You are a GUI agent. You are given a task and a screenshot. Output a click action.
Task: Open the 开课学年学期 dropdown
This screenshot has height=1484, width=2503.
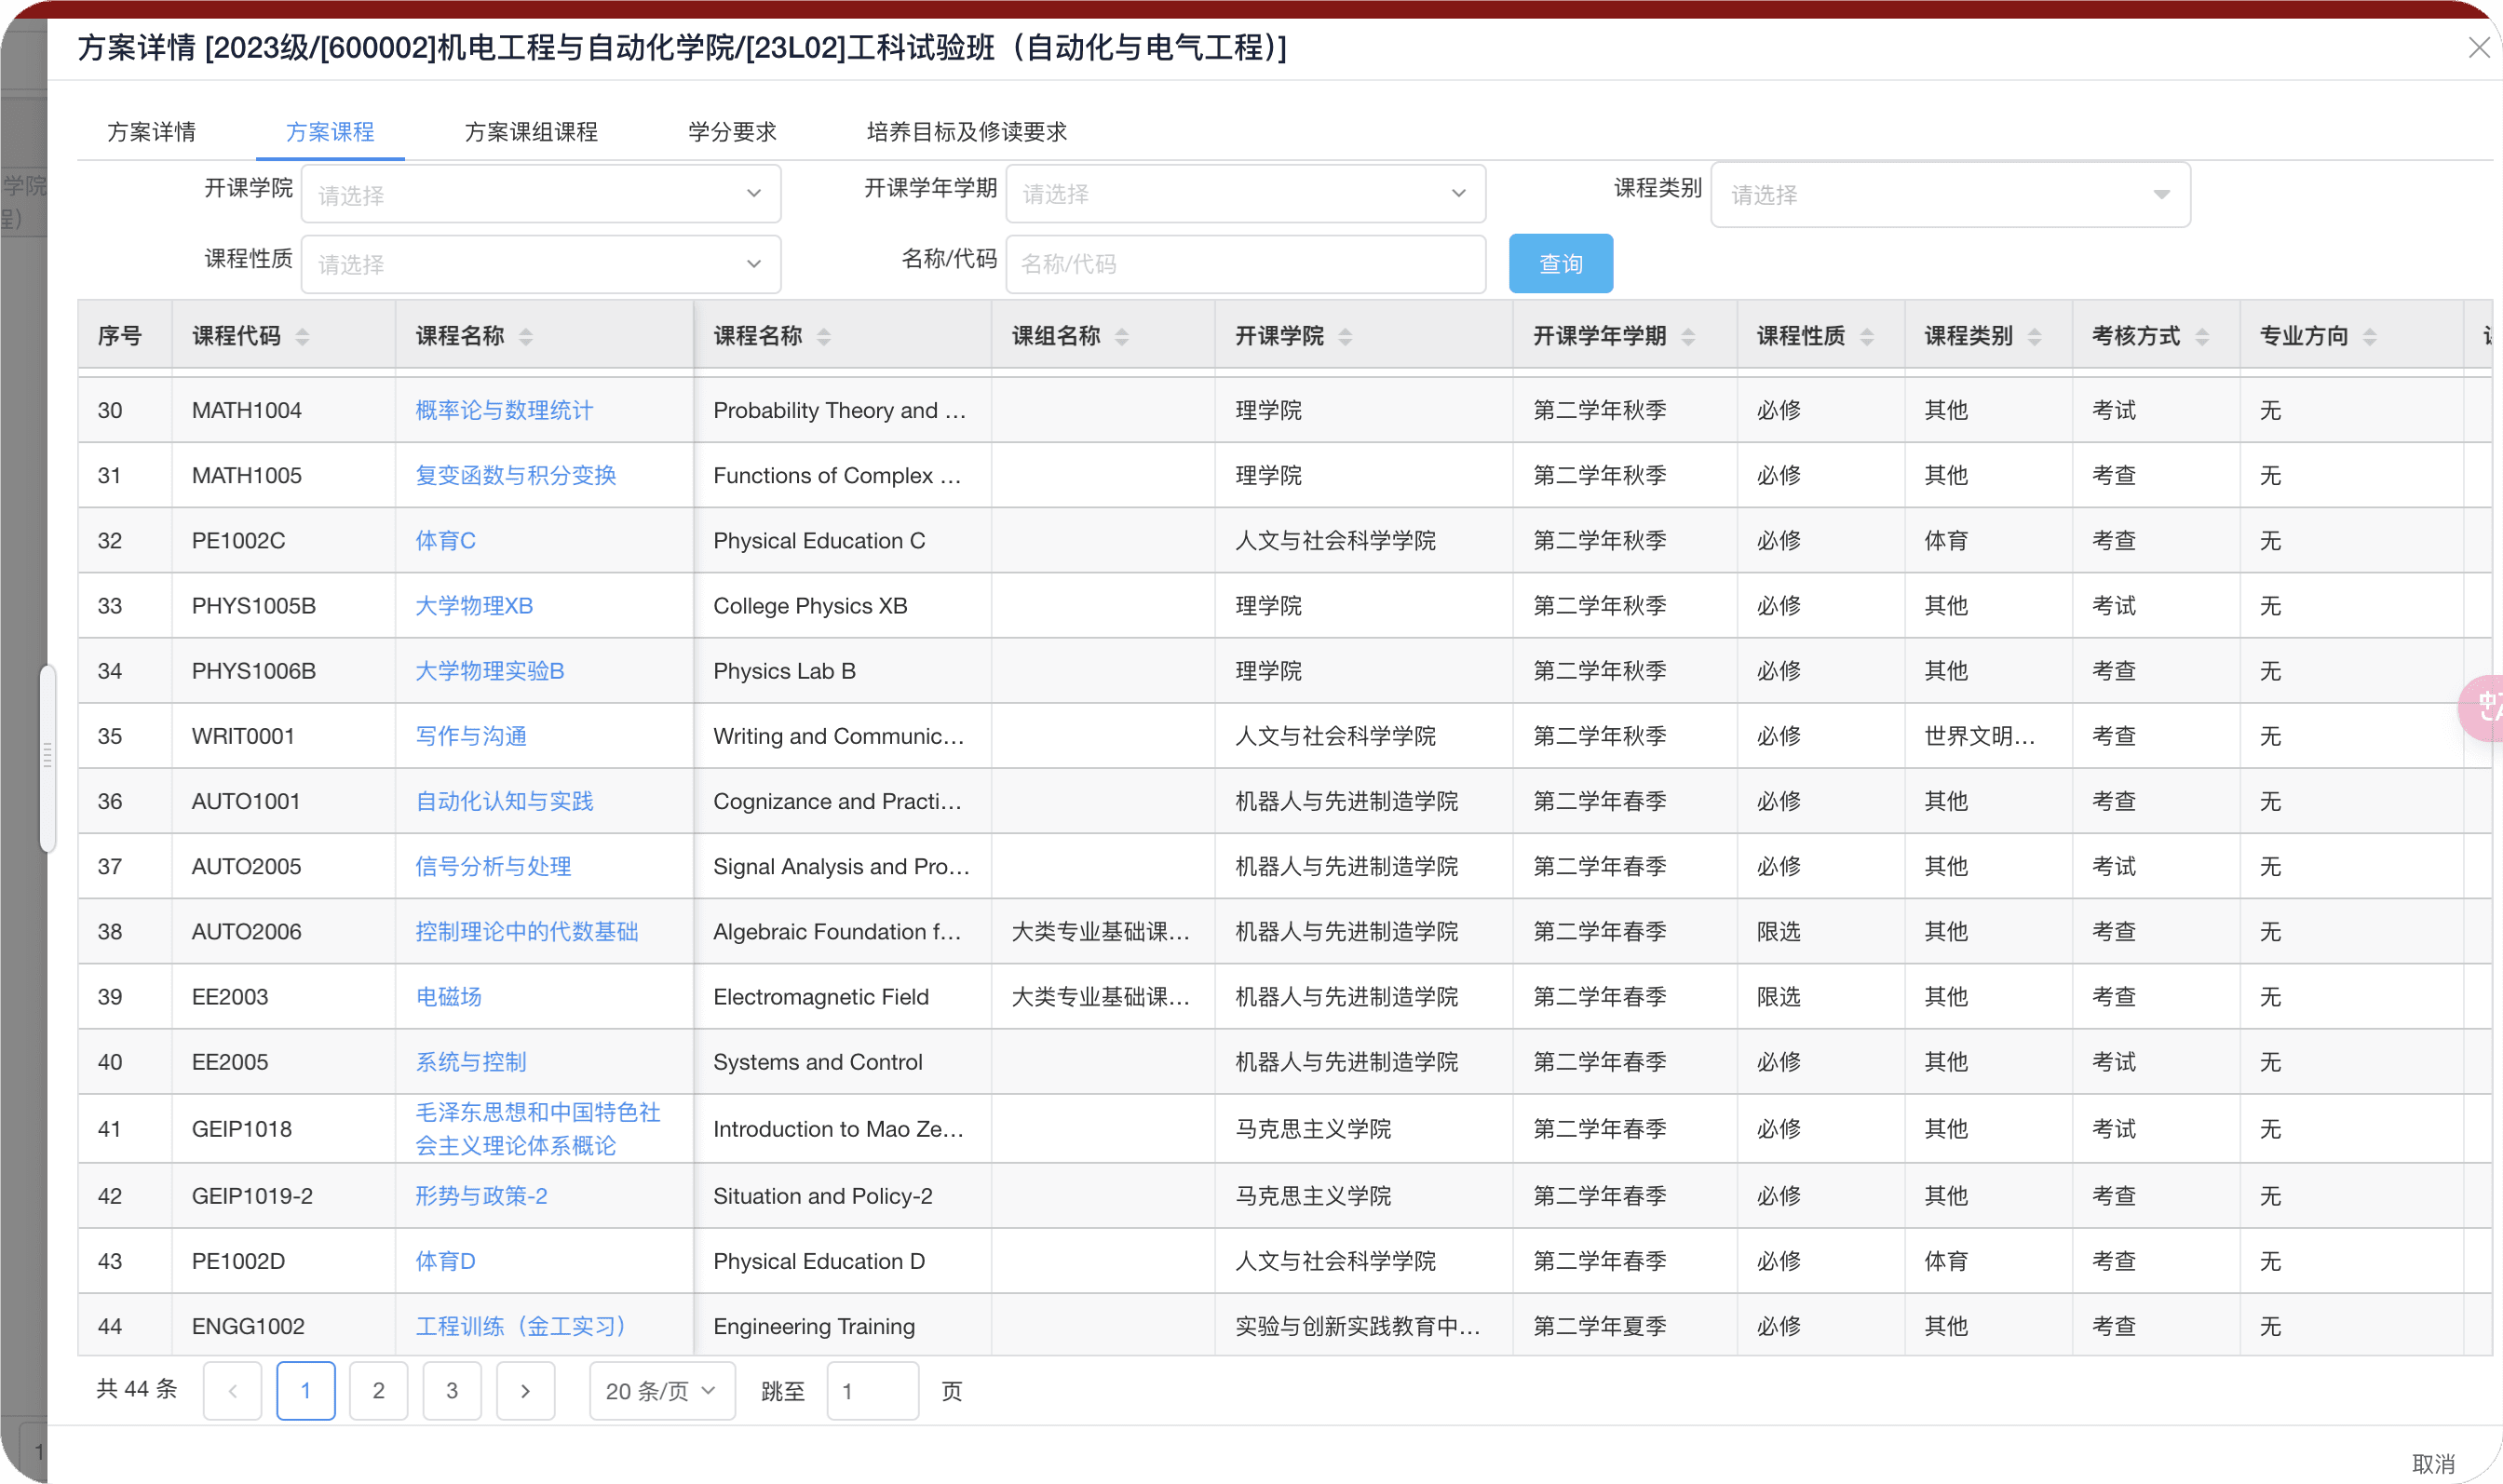click(1245, 194)
